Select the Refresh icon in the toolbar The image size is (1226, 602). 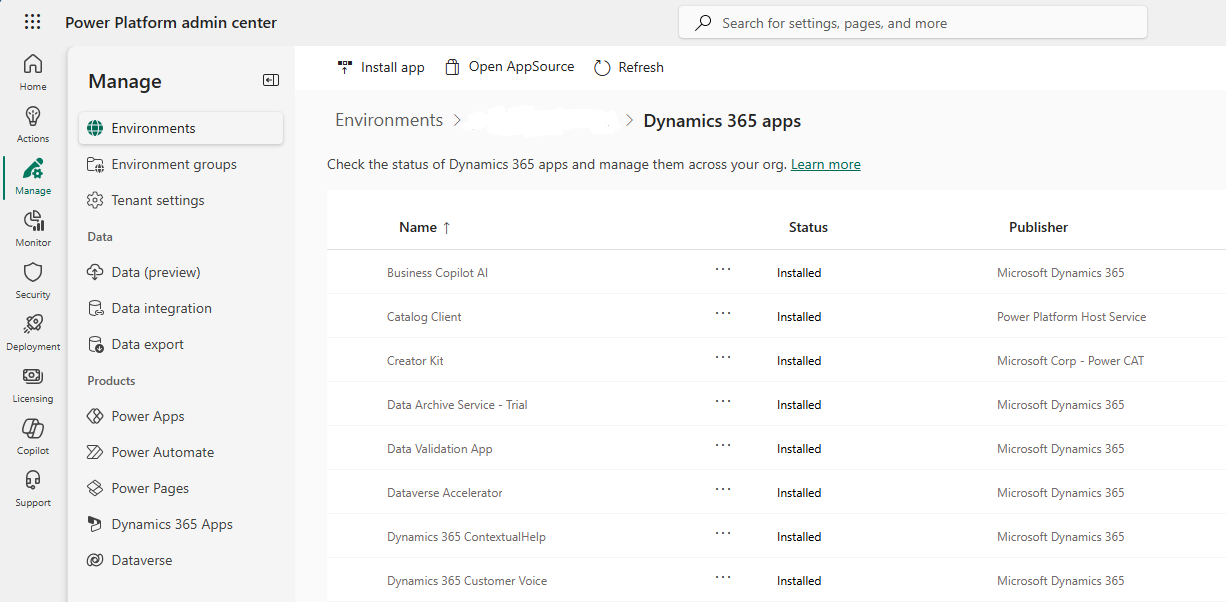coord(628,67)
